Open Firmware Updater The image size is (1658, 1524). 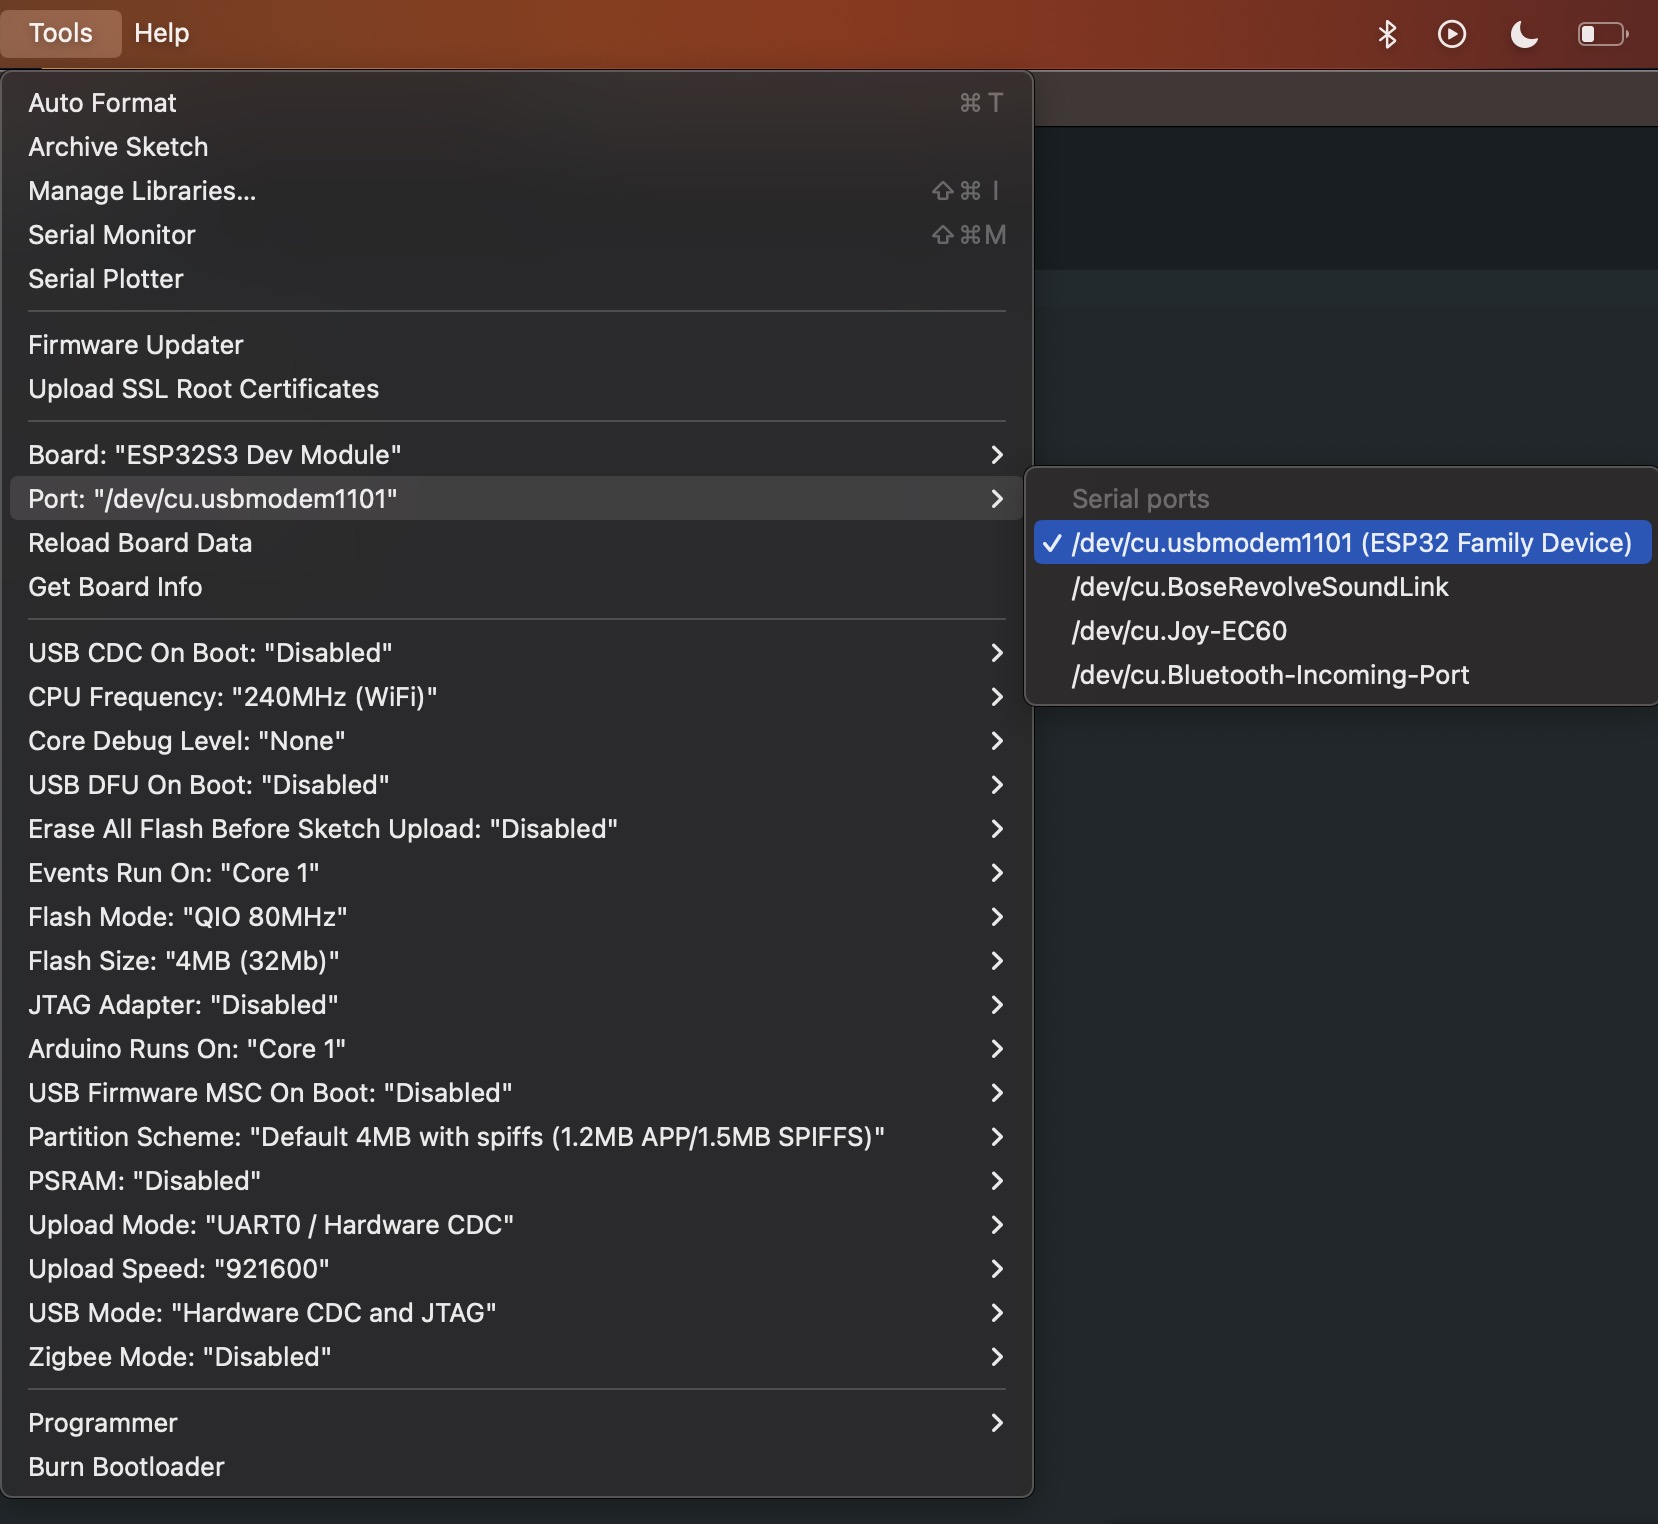(x=517, y=345)
